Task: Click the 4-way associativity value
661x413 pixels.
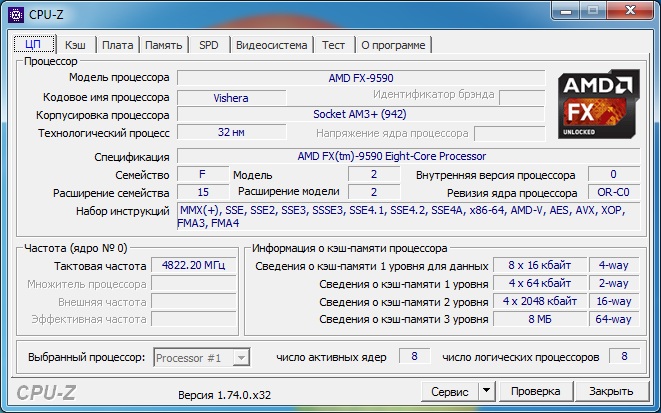Action: [614, 265]
